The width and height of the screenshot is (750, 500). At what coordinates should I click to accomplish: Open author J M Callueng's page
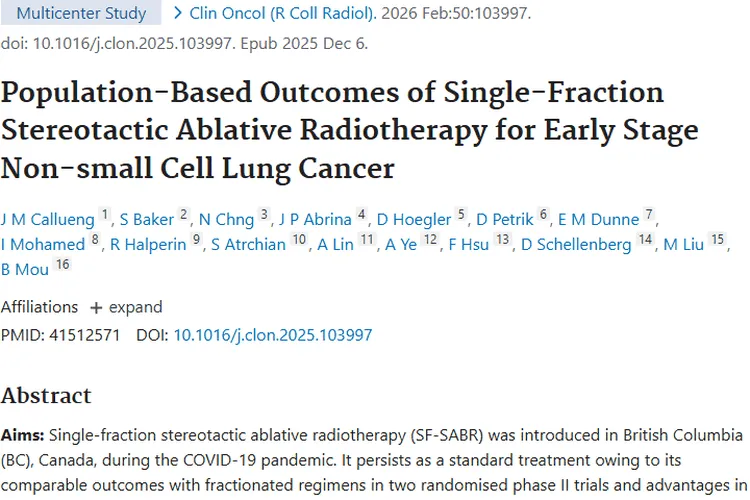48,219
